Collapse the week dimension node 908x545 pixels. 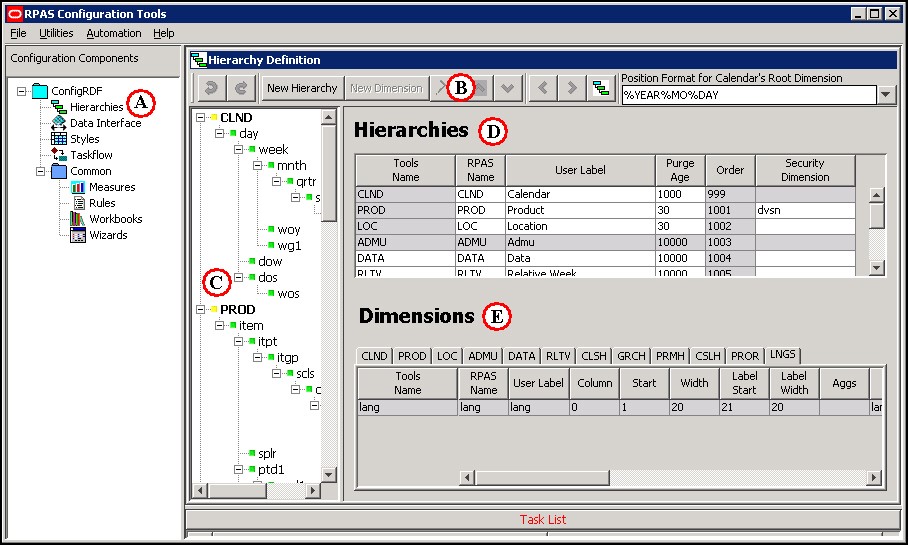(x=239, y=149)
